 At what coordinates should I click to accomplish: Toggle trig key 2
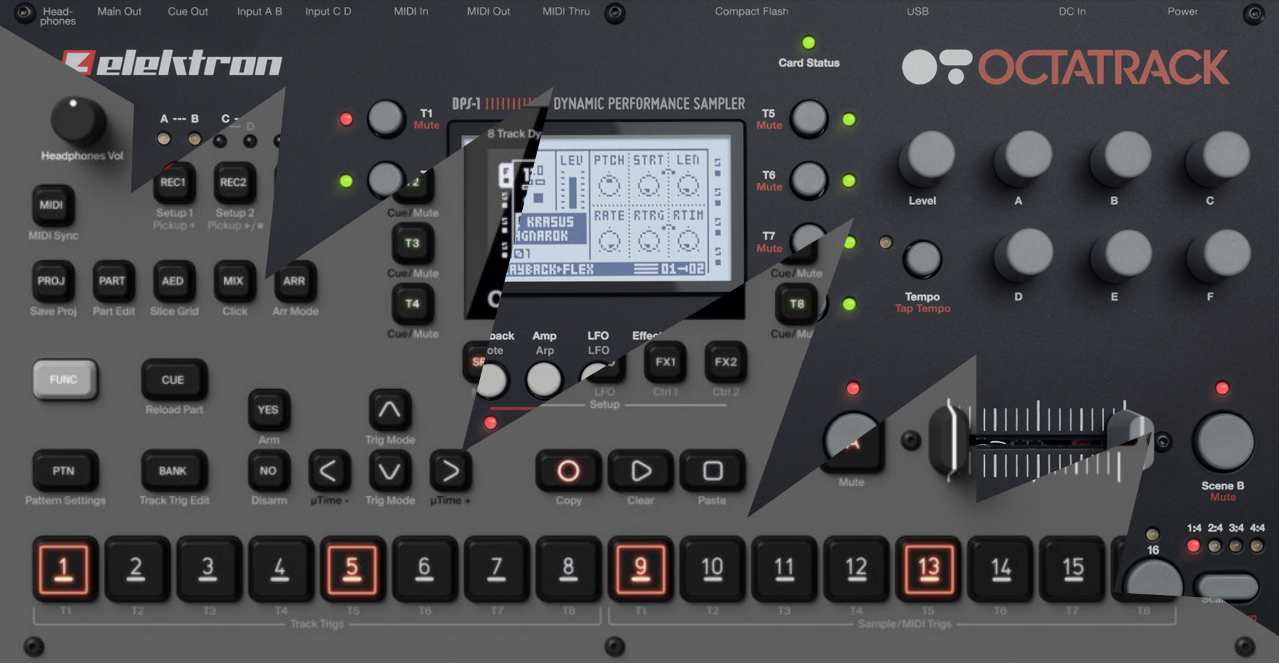tap(137, 569)
